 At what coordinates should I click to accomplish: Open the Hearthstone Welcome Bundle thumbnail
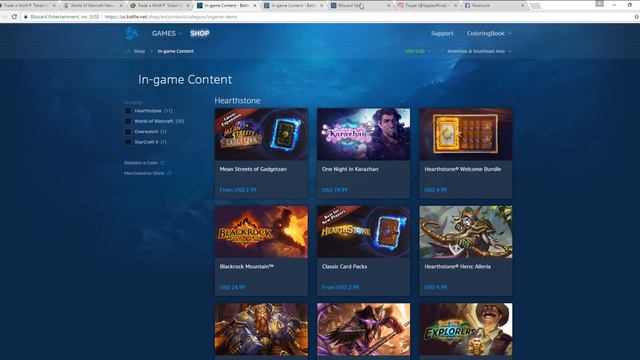(x=466, y=134)
